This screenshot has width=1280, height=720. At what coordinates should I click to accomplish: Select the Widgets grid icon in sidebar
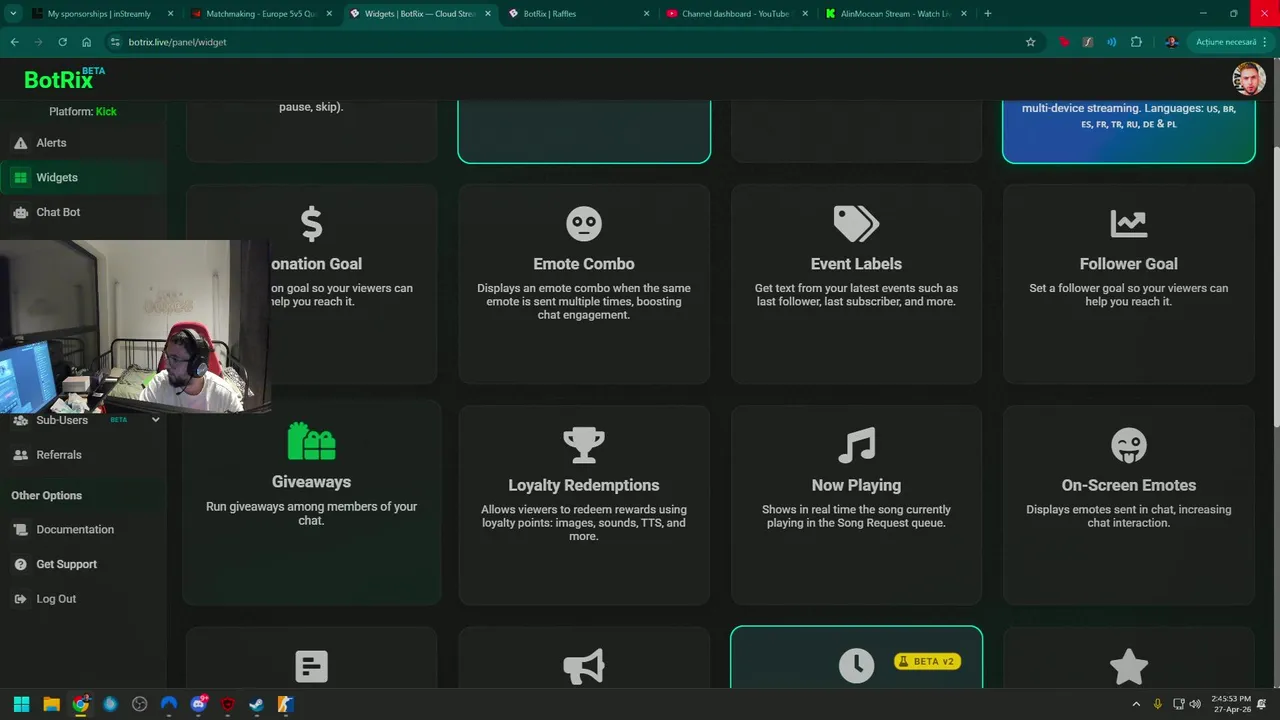click(x=20, y=178)
